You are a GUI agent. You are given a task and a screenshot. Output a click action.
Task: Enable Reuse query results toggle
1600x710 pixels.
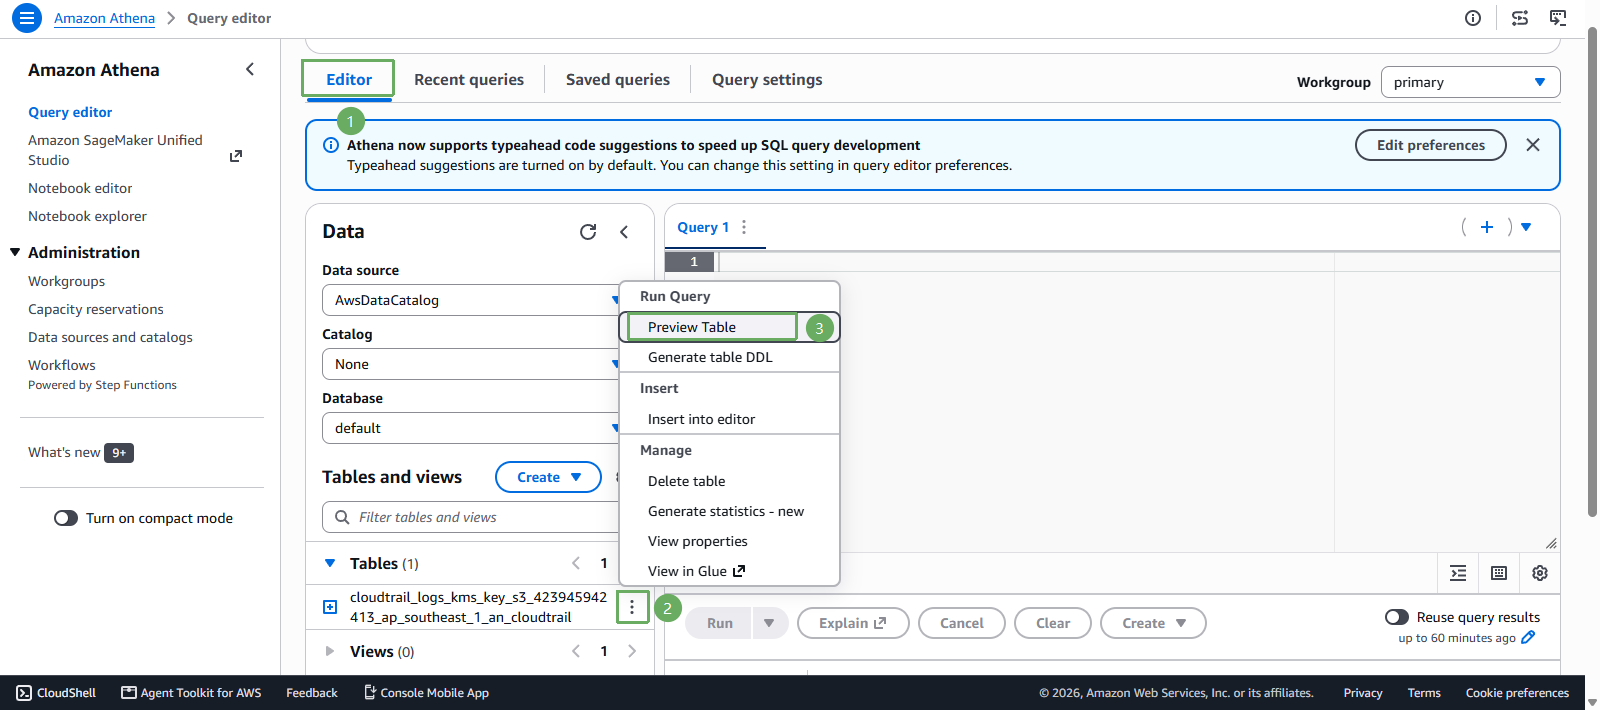pyautogui.click(x=1397, y=617)
